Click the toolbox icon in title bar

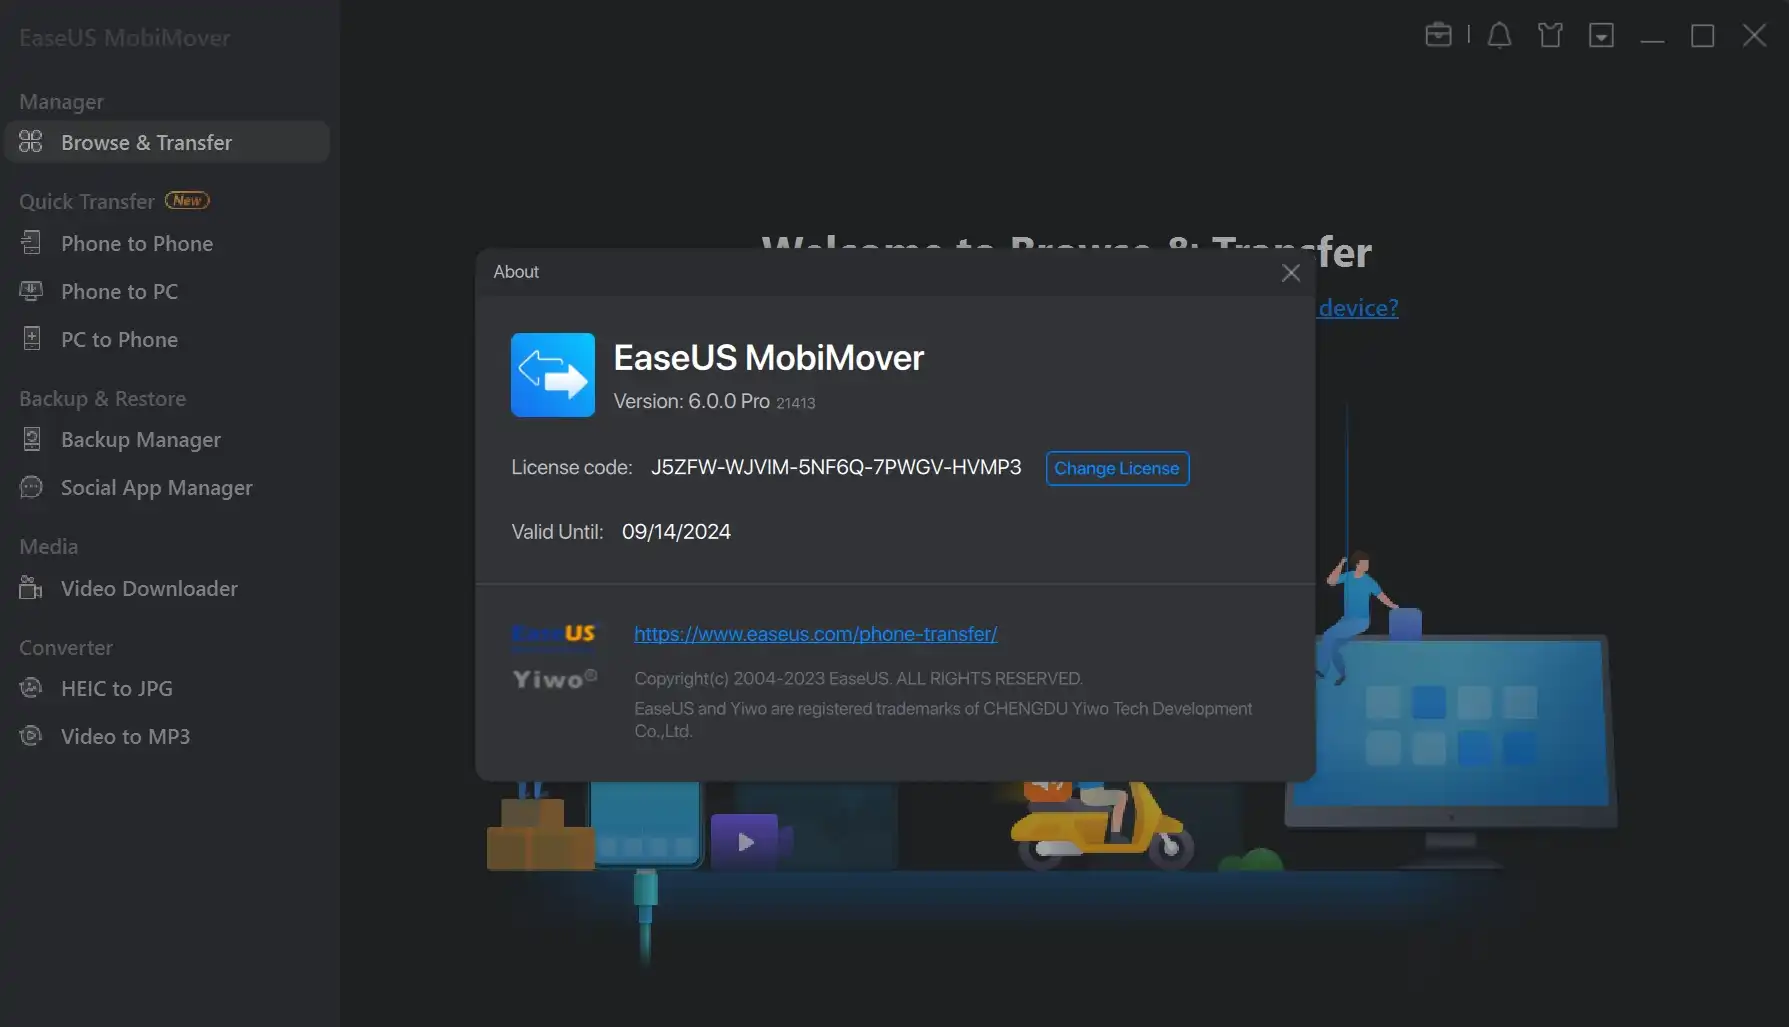pos(1438,35)
